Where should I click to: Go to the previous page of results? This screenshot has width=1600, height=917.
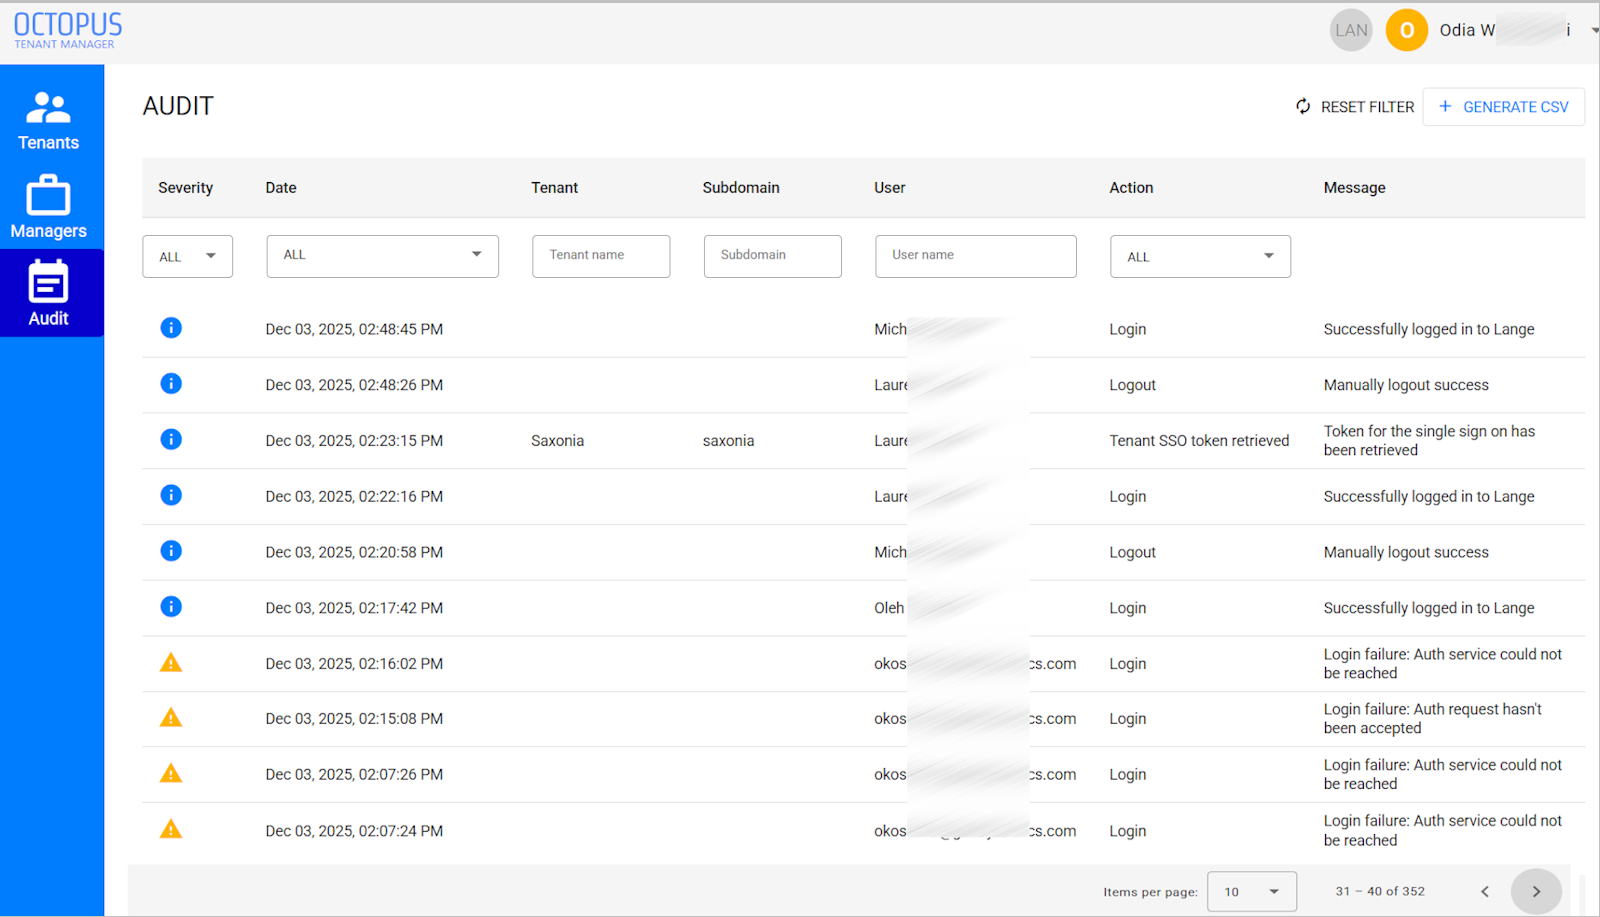(x=1485, y=891)
